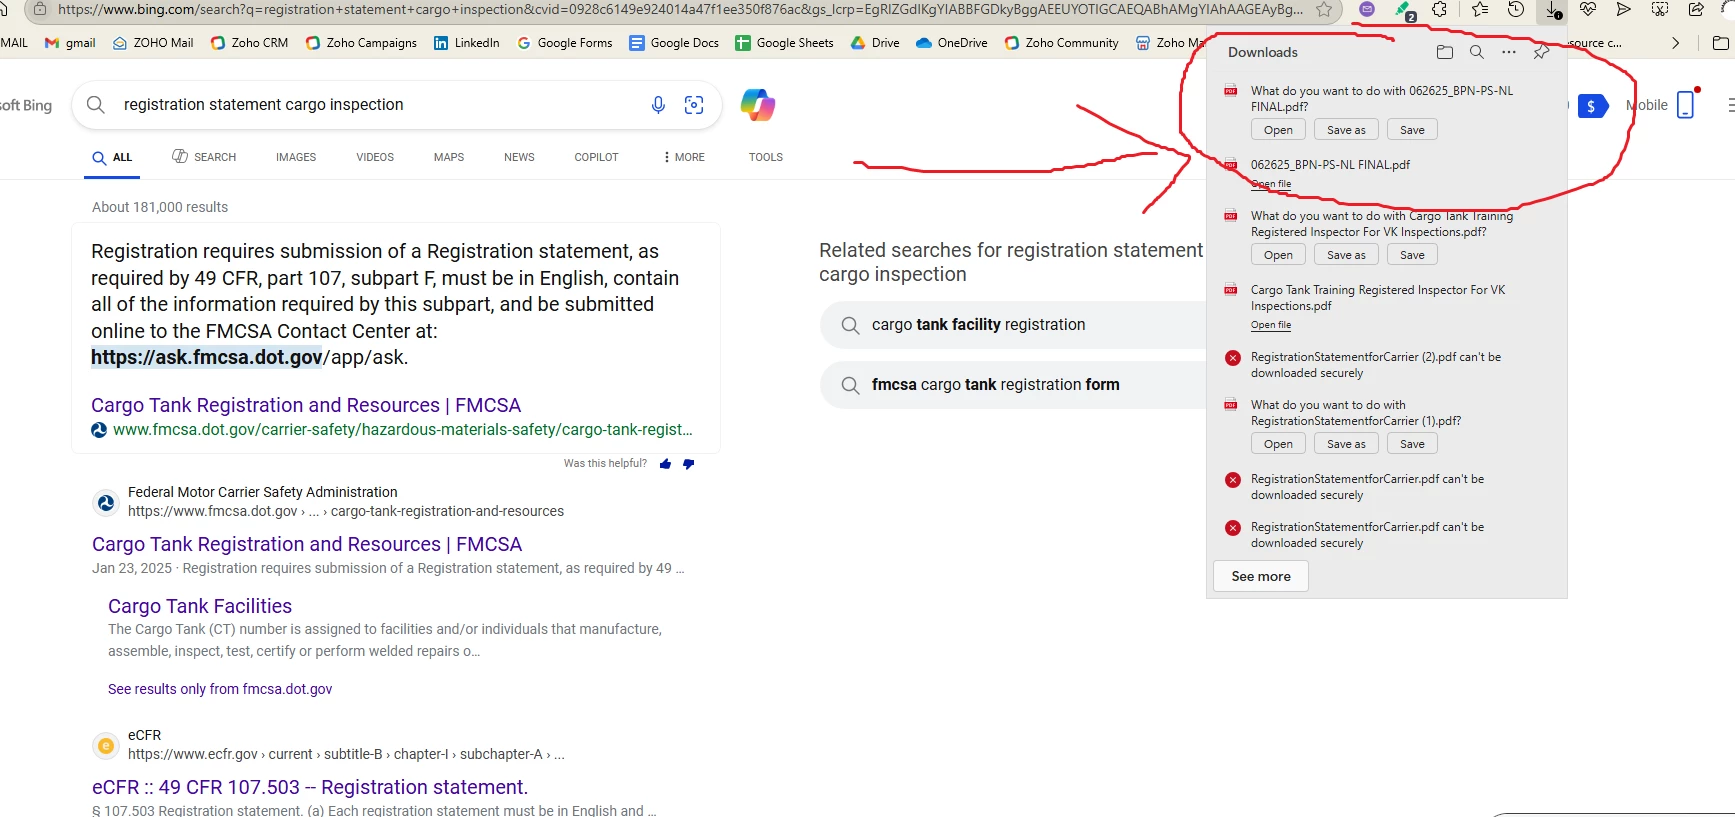Image resolution: width=1735 pixels, height=817 pixels.
Task: Start the screenshot scissors tool
Action: tap(1660, 9)
